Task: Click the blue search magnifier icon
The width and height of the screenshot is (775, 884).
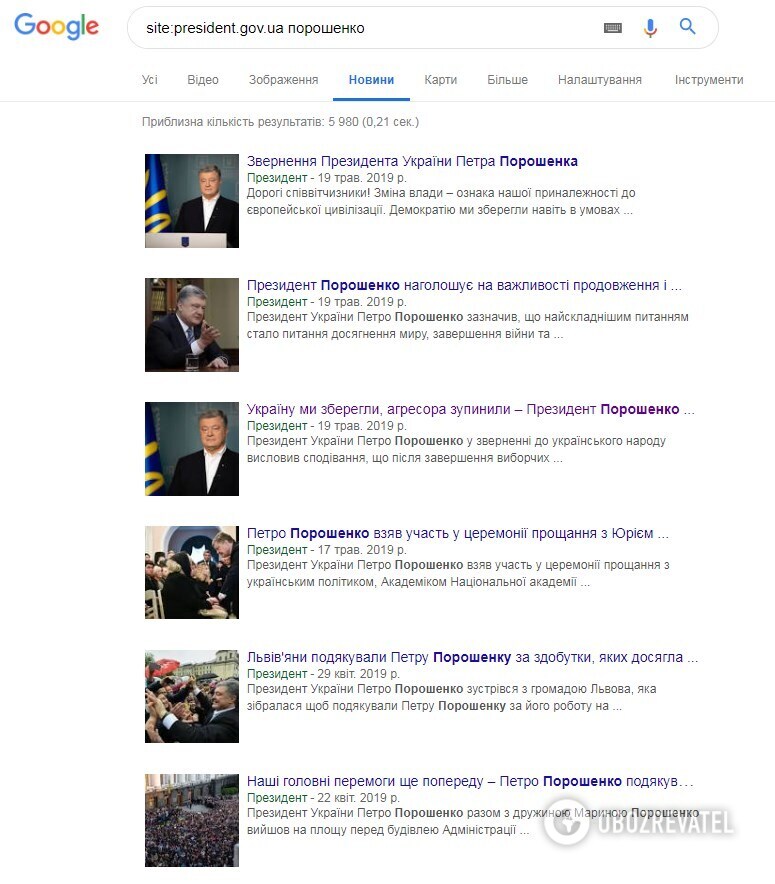Action: pyautogui.click(x=687, y=26)
